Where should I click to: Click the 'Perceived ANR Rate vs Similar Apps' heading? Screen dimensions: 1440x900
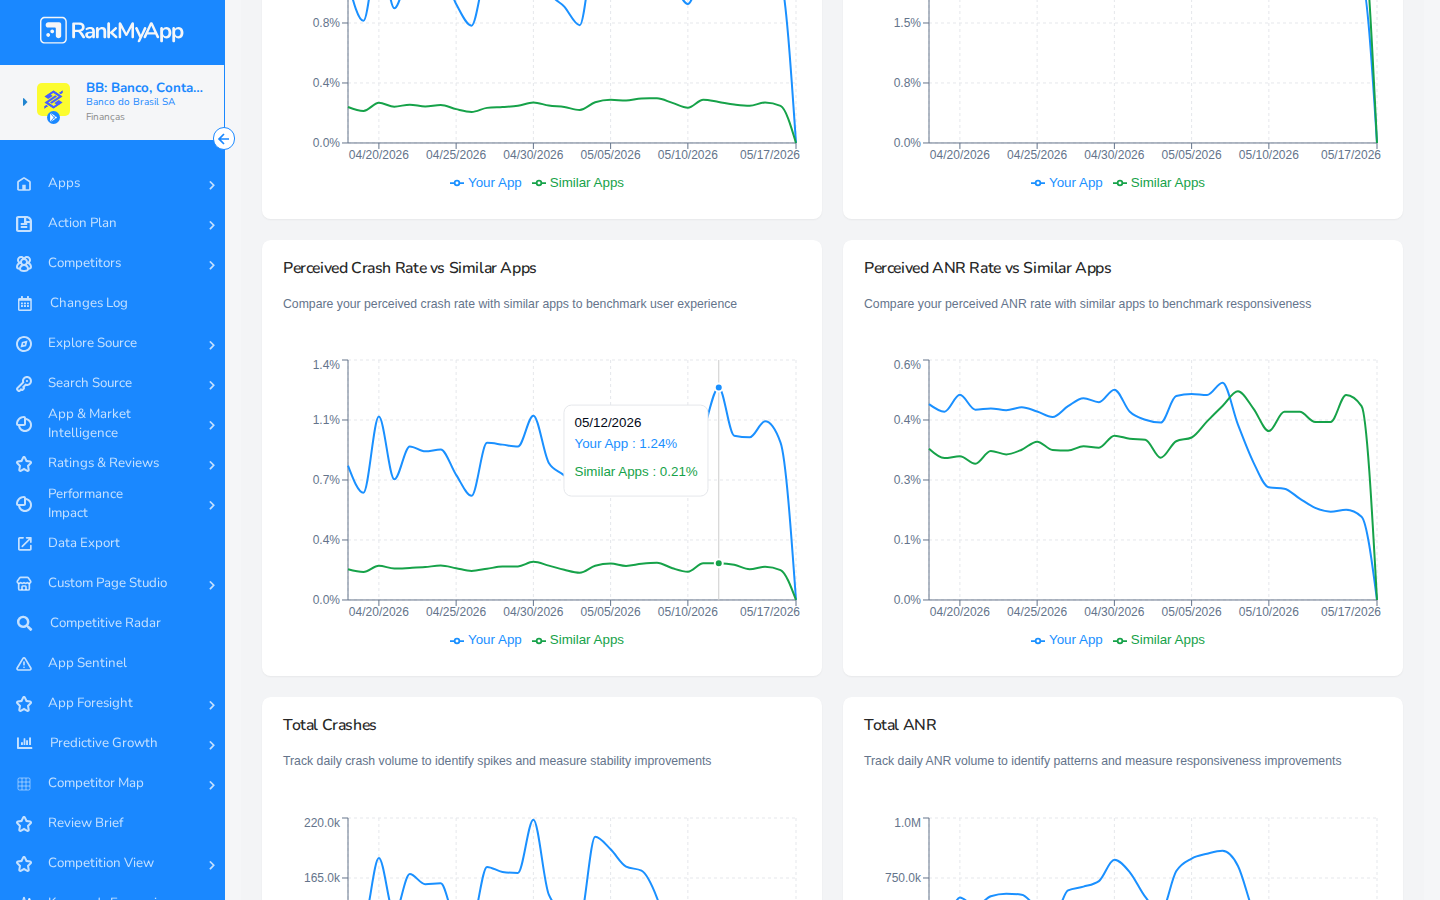coord(988,268)
